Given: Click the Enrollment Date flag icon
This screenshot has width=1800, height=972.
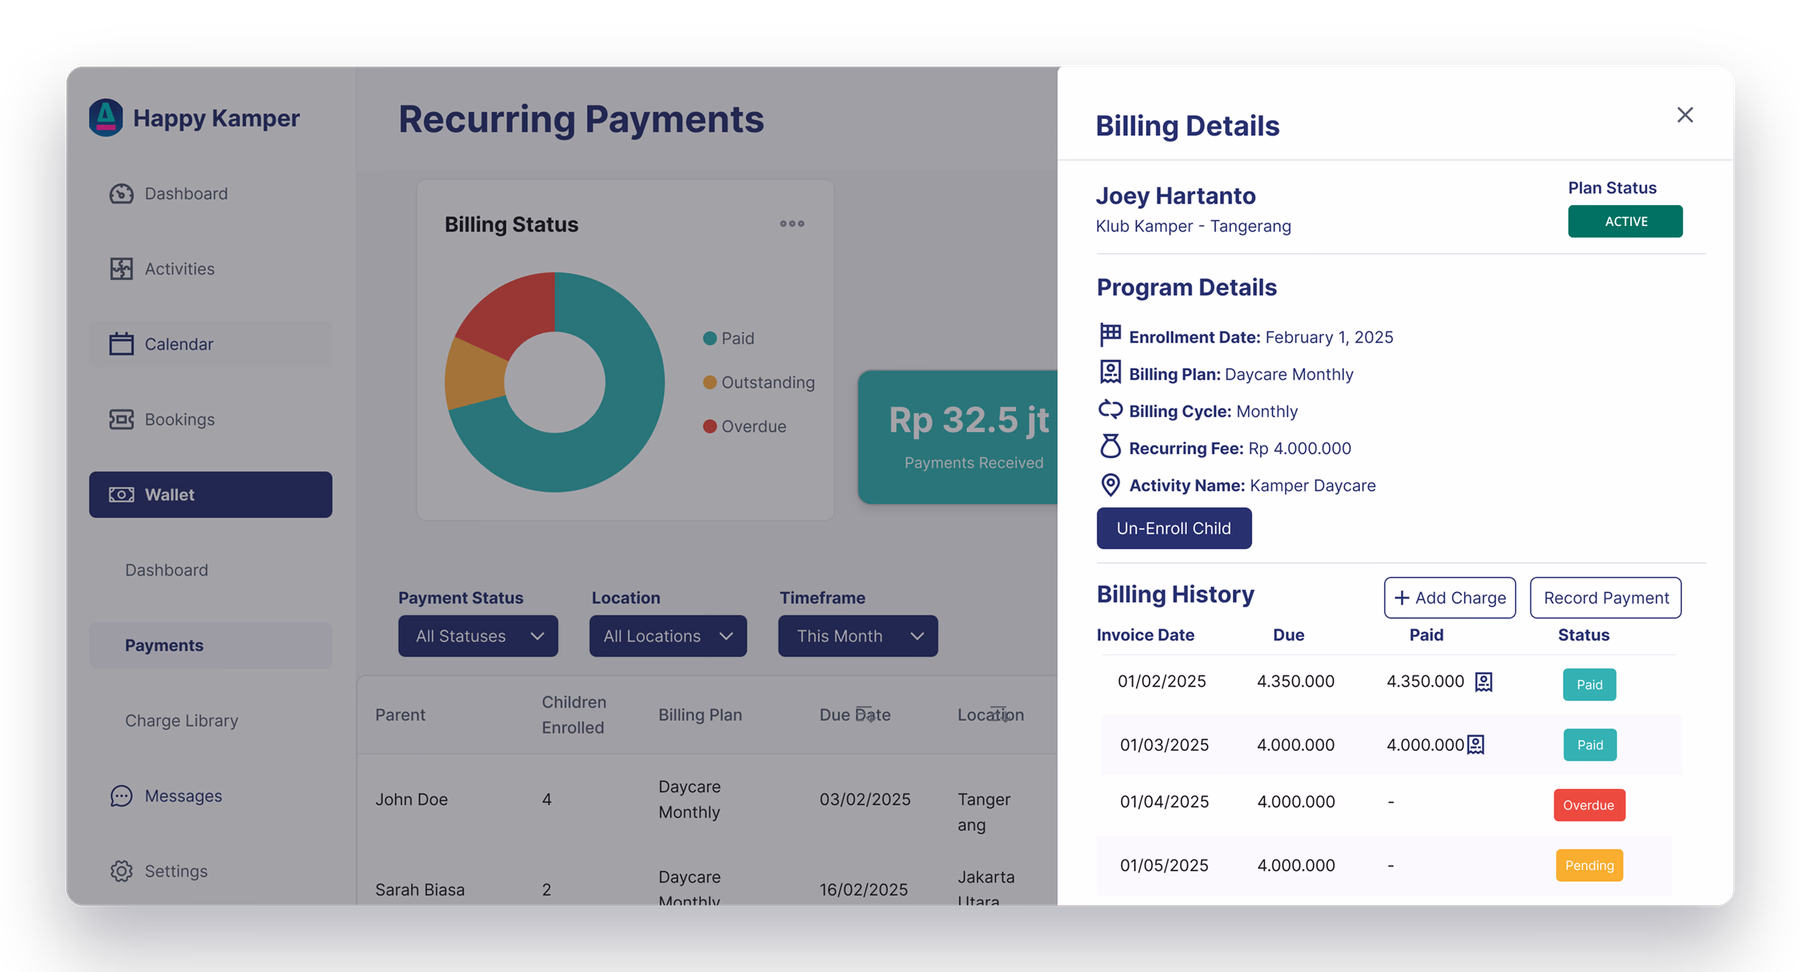Looking at the screenshot, I should pos(1110,334).
